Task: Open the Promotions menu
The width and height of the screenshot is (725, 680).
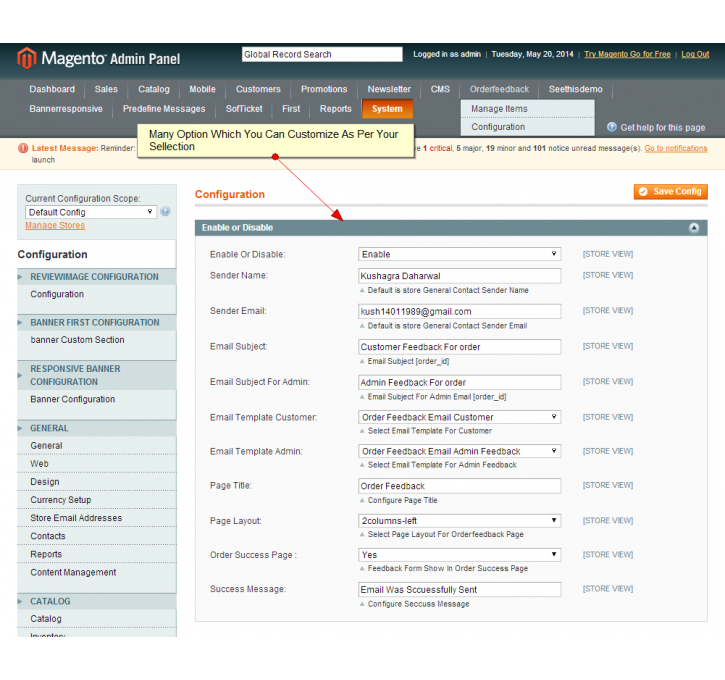Action: [324, 89]
